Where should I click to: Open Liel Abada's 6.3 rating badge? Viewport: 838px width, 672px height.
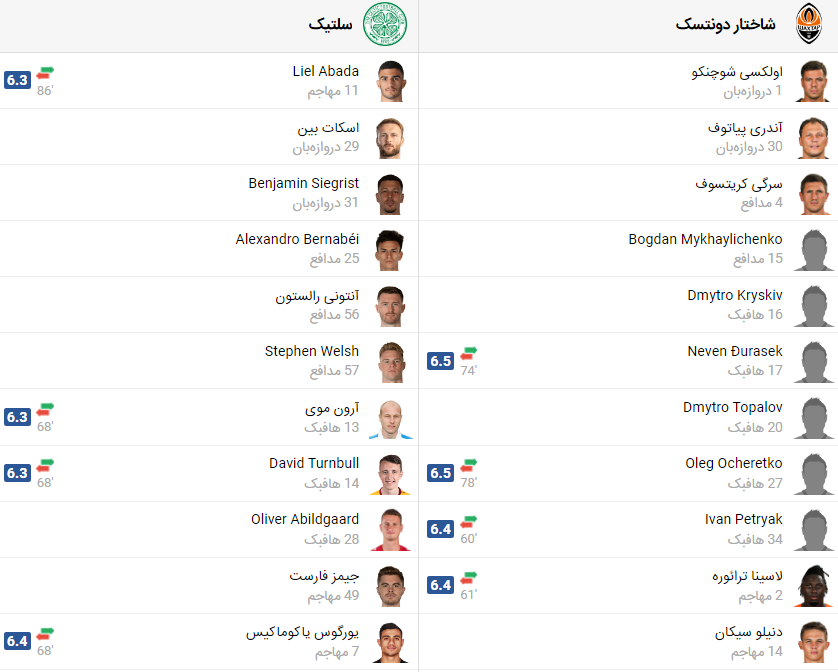point(17,80)
